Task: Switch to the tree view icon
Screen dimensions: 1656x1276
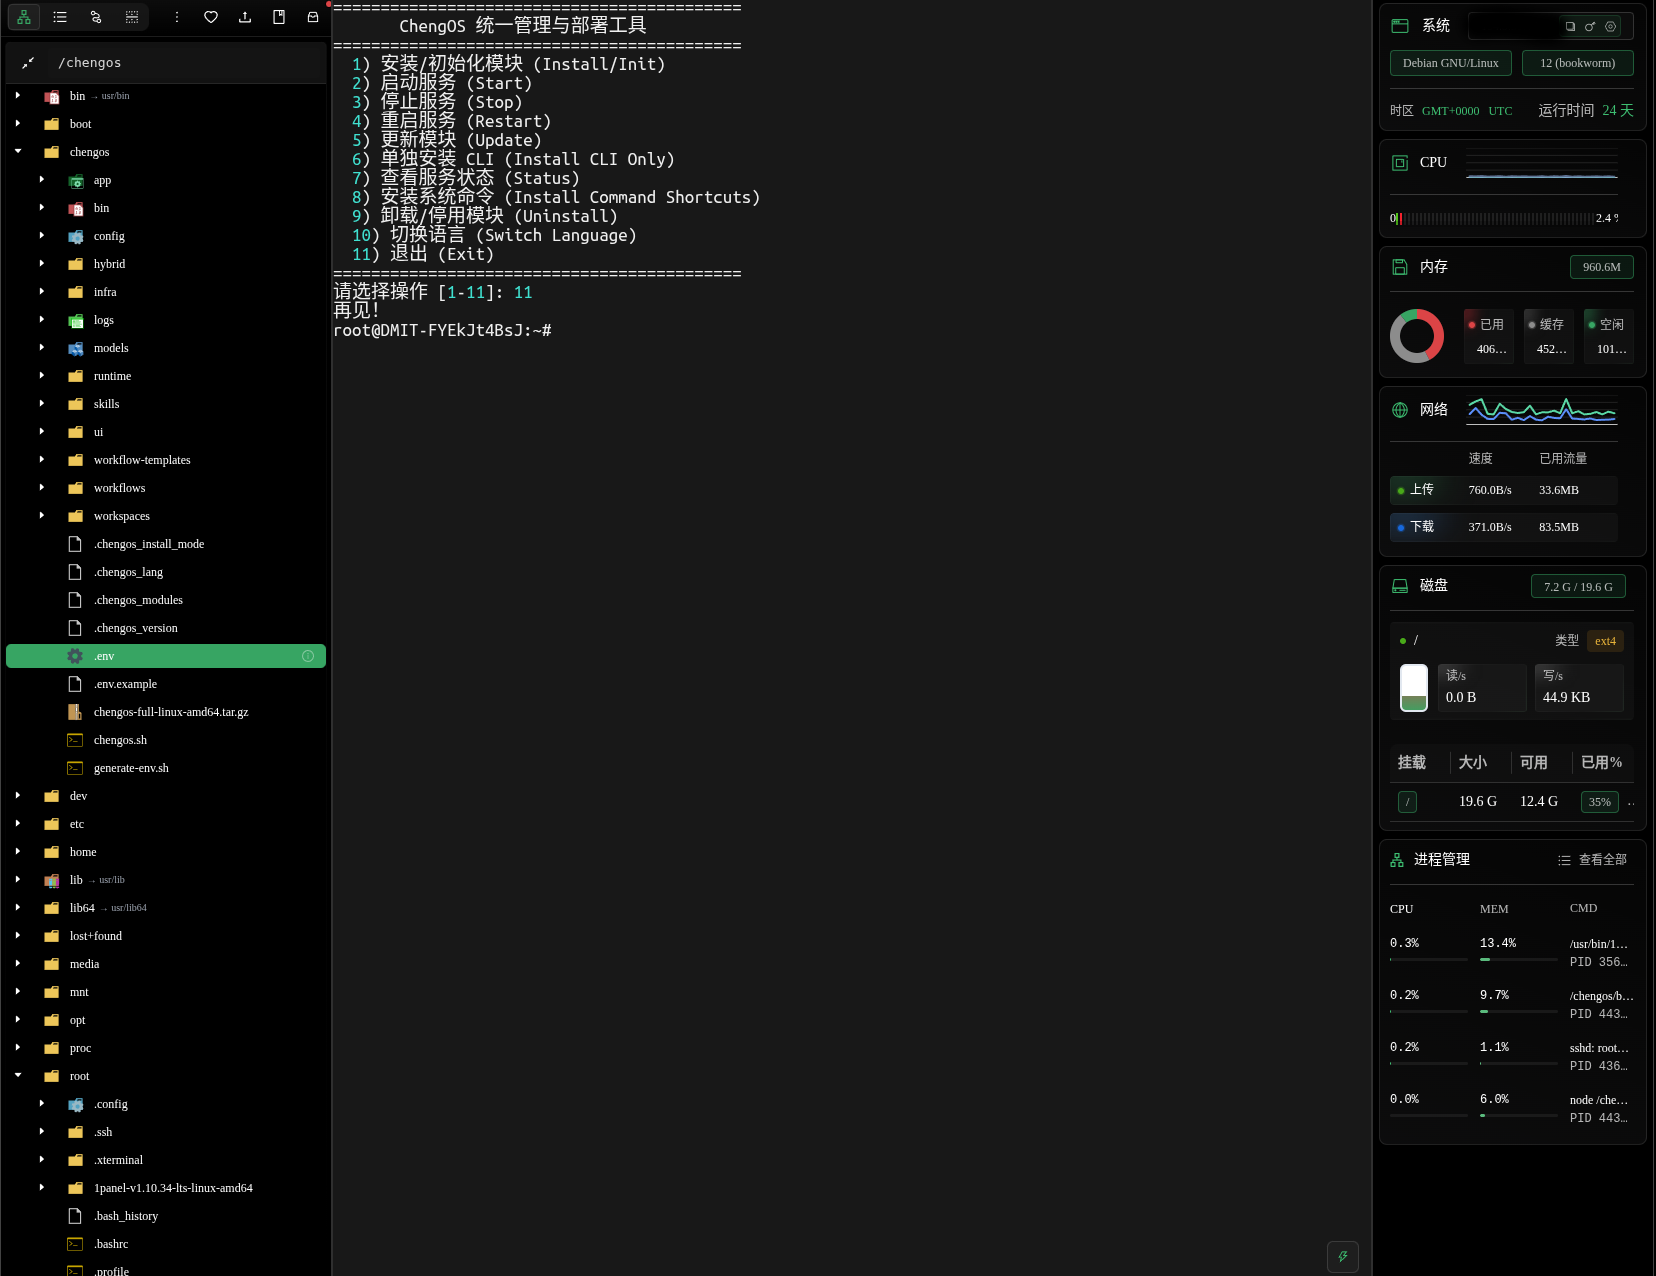Action: 24,17
